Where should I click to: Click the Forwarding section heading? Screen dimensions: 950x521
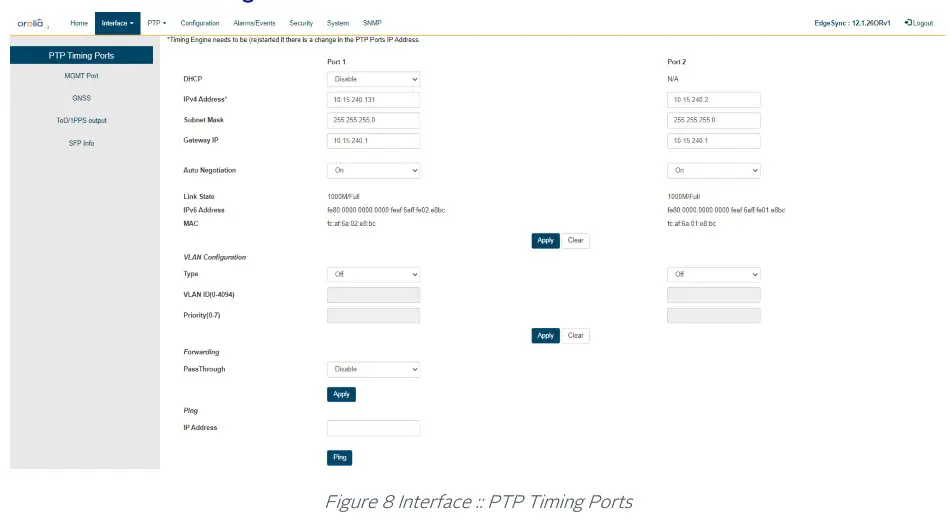pos(201,352)
